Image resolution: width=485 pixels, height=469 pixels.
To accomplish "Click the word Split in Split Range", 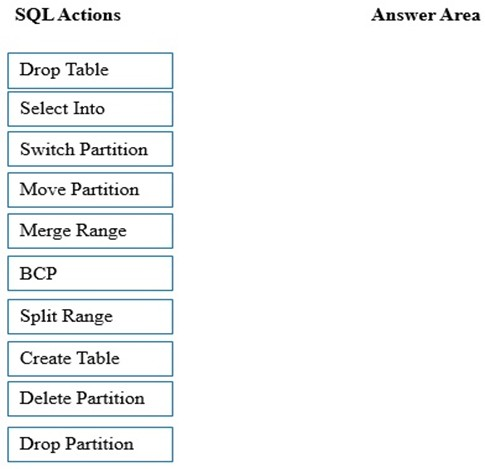I will pos(39,317).
